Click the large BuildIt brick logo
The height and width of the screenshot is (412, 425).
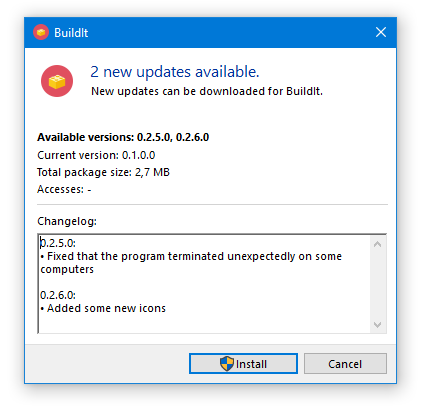coord(57,81)
